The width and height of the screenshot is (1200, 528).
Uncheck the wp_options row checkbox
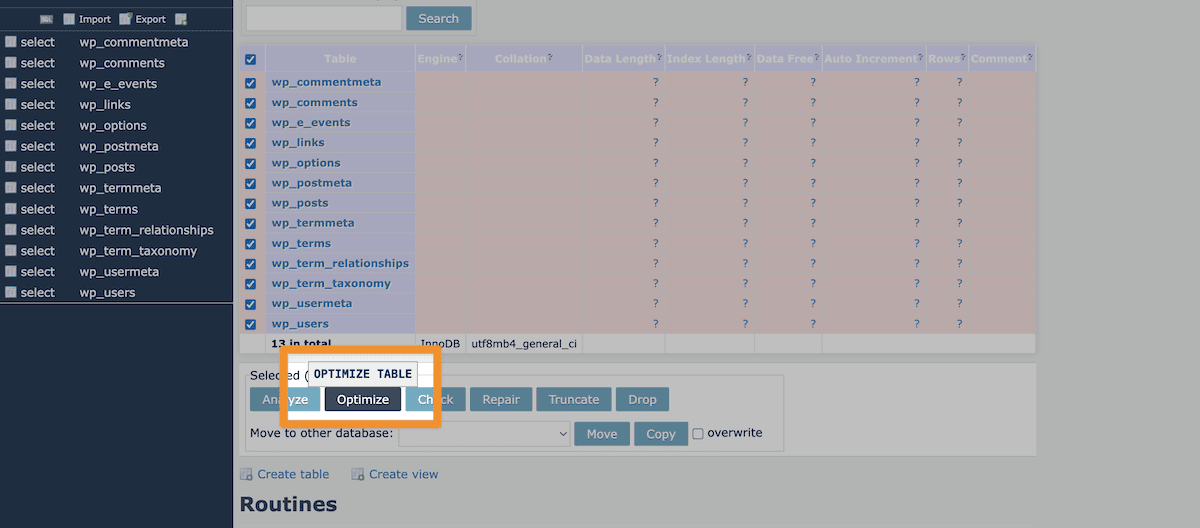(x=251, y=163)
